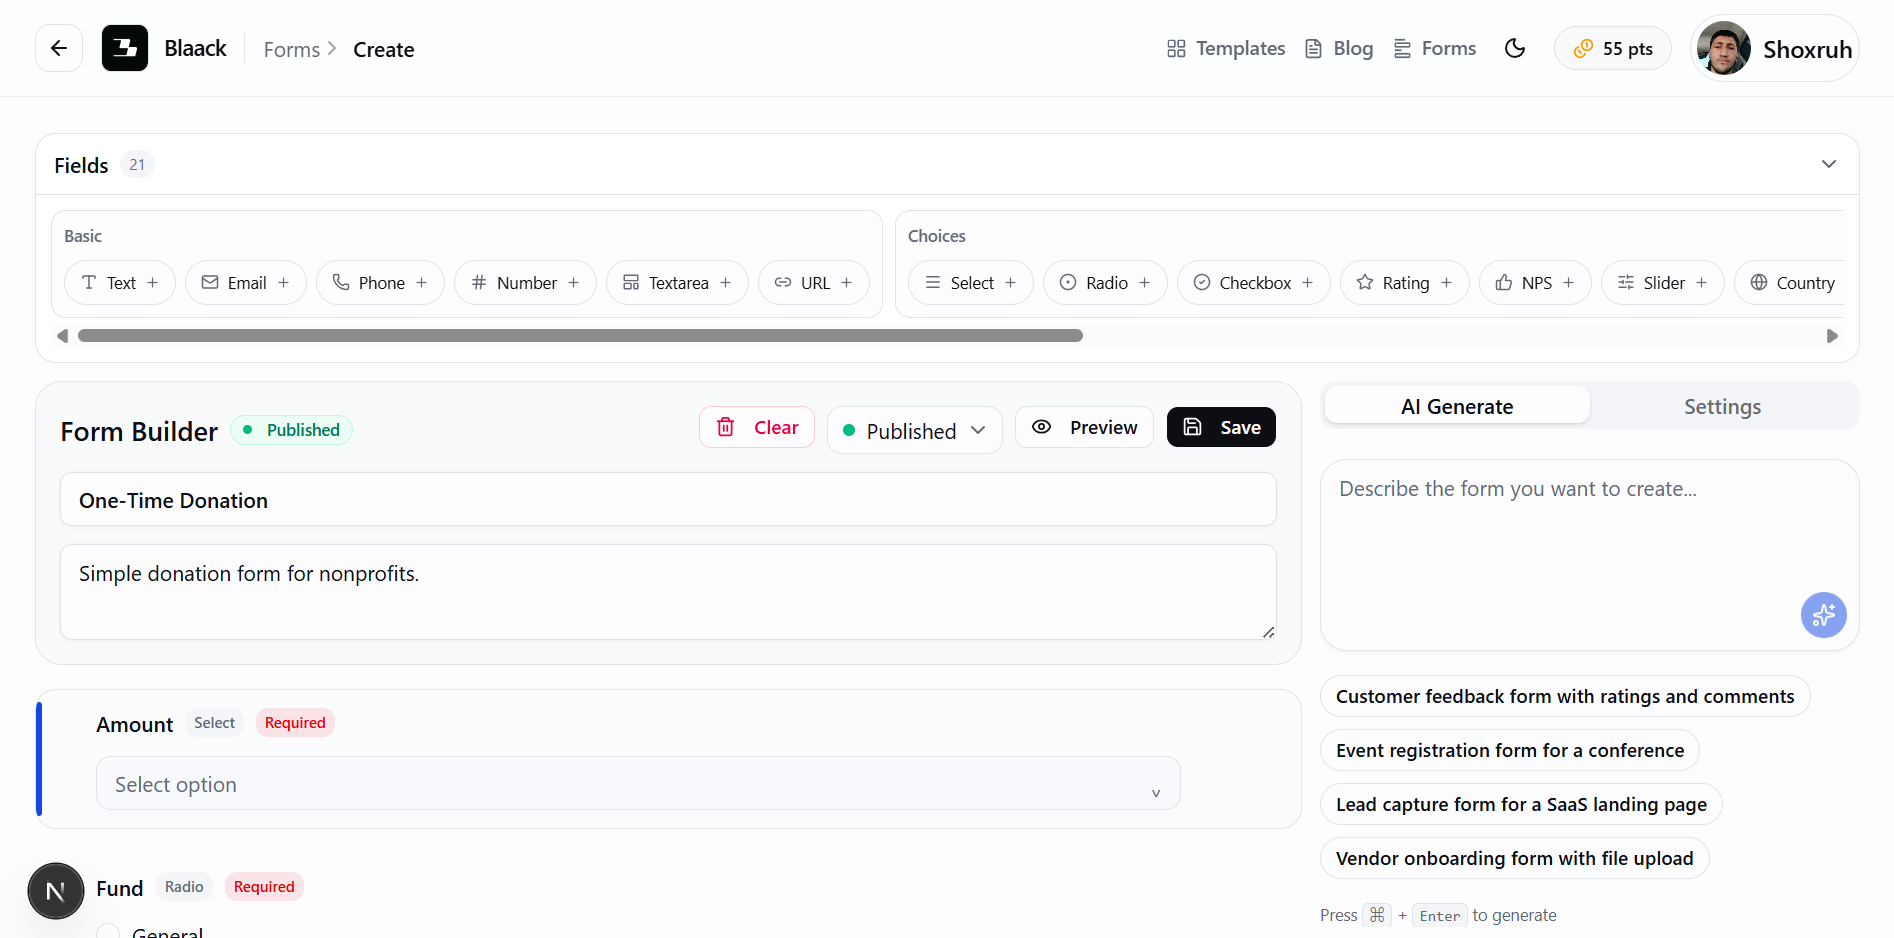Edit the form description textarea

point(668,592)
